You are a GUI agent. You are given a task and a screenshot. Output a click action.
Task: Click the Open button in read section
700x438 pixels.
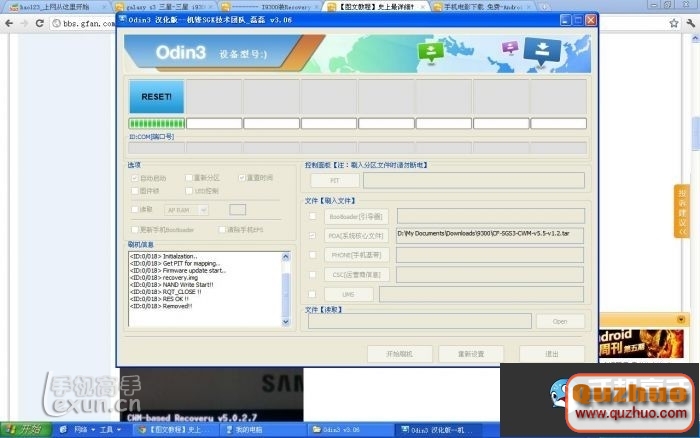[560, 321]
